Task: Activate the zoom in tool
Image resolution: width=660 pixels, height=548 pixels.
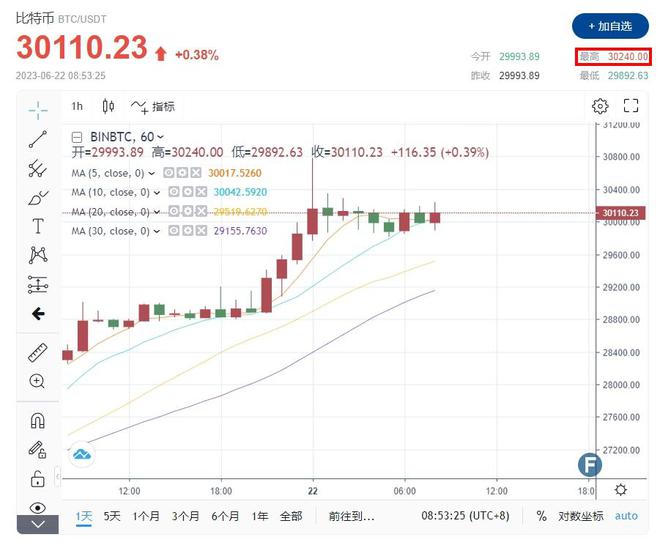Action: 38,381
